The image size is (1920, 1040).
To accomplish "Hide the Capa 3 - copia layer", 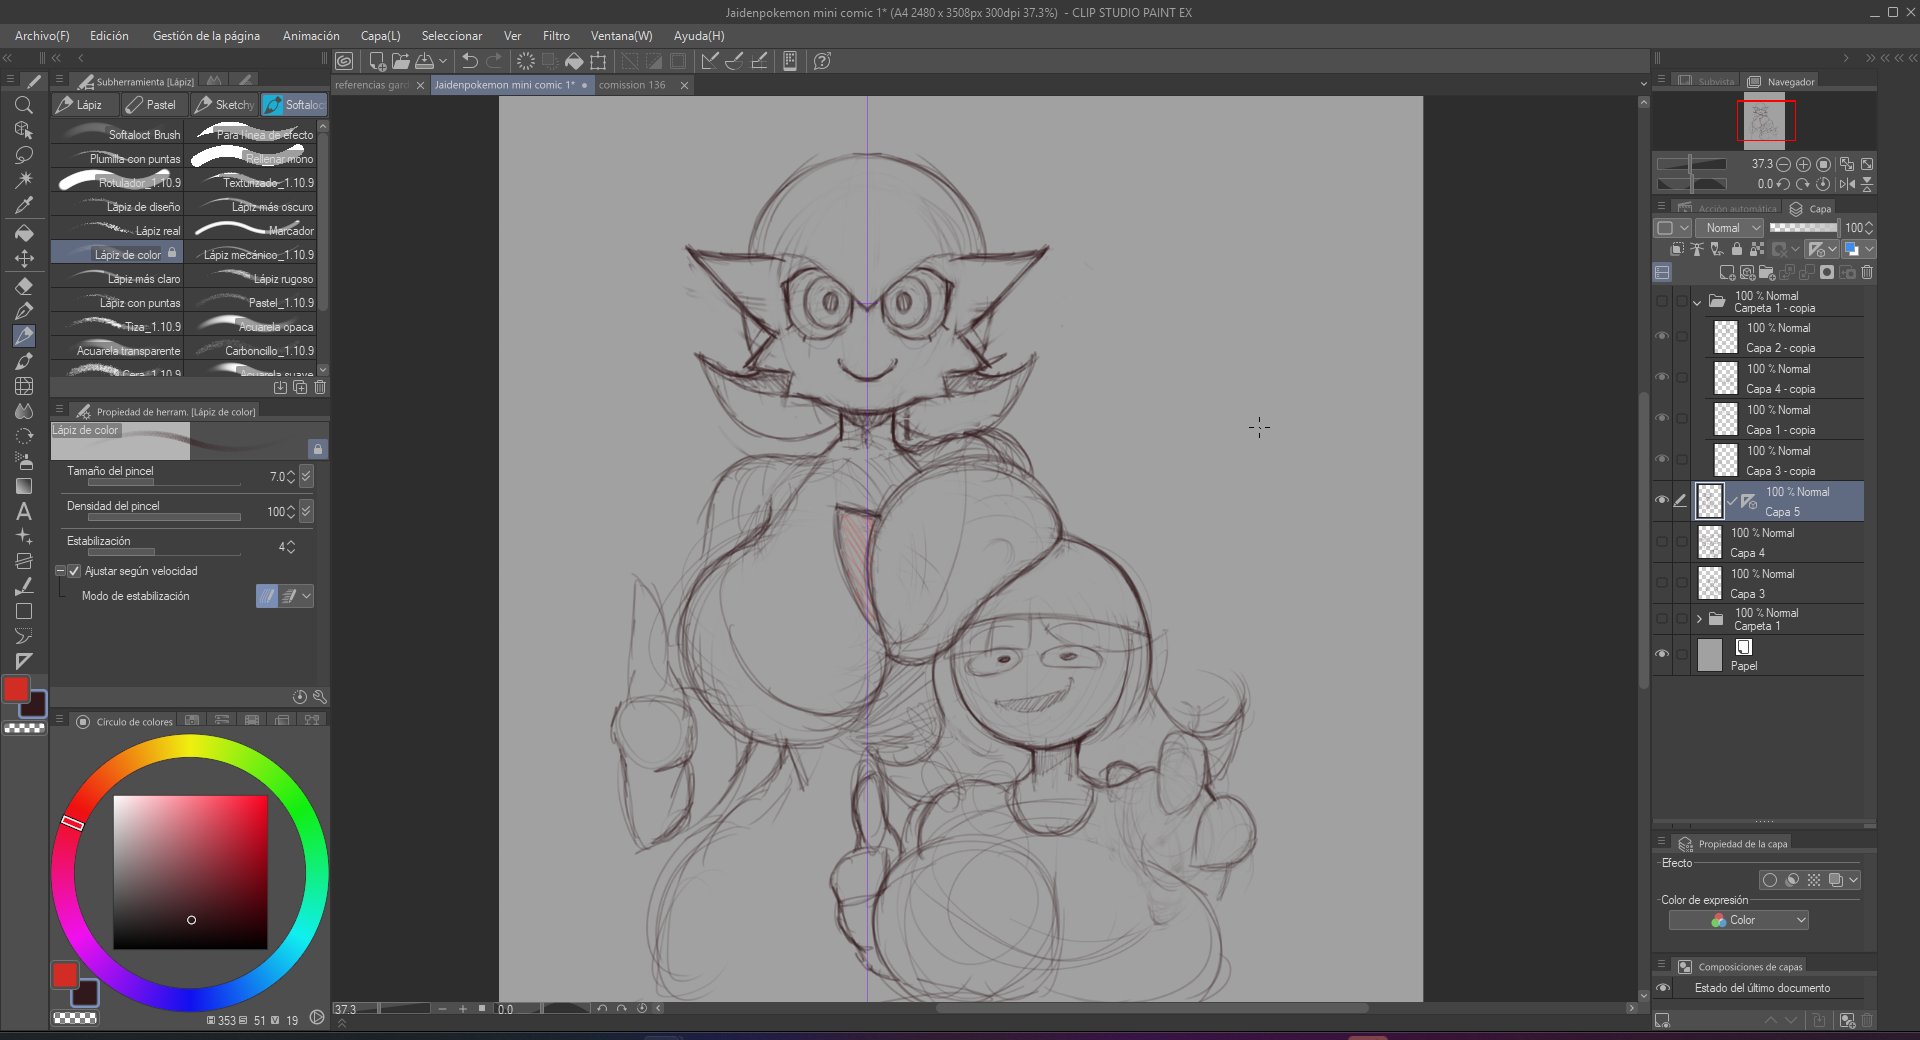I will 1662,459.
